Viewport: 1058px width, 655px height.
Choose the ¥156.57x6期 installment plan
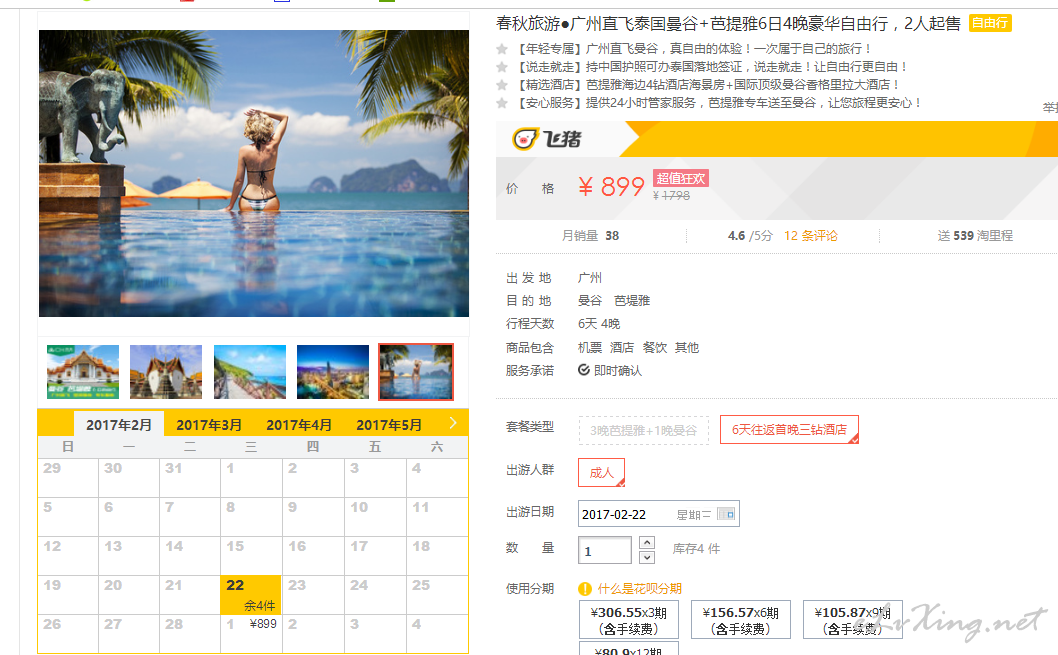coord(740,620)
